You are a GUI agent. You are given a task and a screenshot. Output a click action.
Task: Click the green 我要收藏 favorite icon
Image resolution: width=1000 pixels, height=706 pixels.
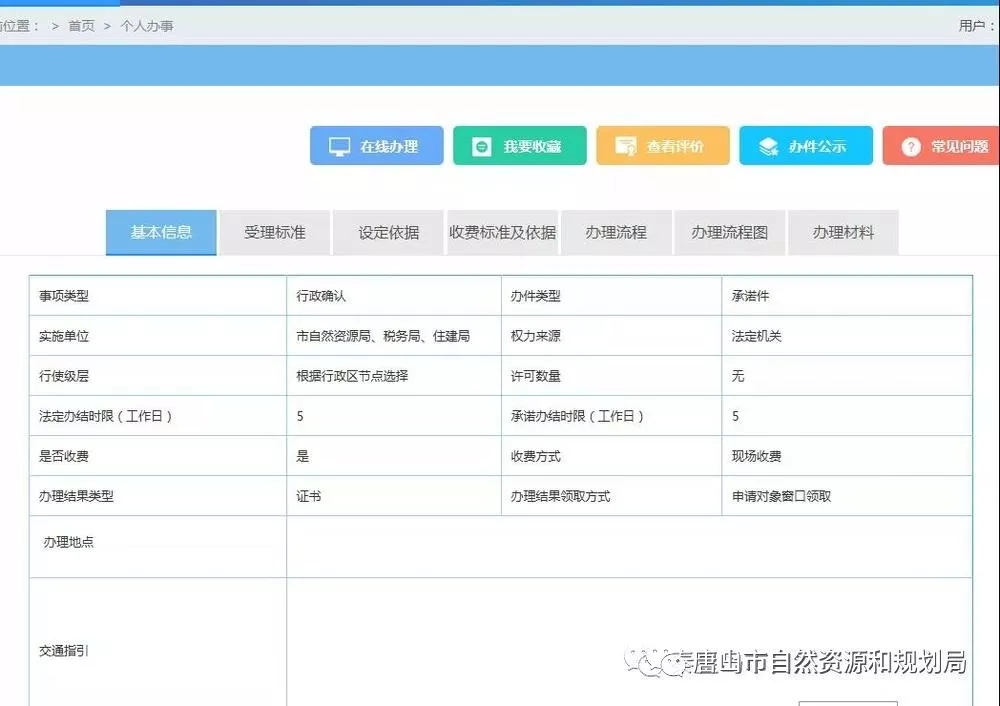point(482,146)
